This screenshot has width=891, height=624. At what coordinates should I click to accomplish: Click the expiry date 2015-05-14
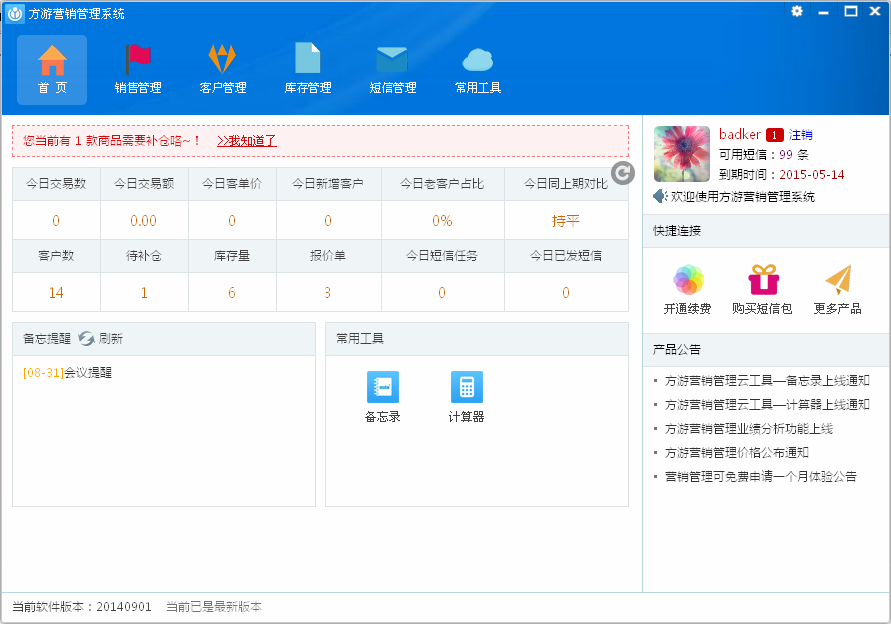click(x=811, y=174)
